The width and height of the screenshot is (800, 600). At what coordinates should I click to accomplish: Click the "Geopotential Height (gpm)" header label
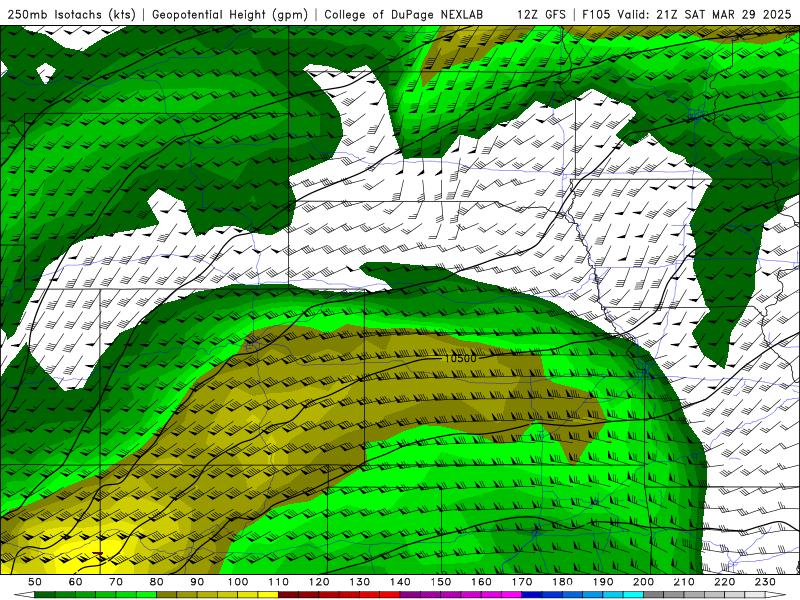[230, 15]
